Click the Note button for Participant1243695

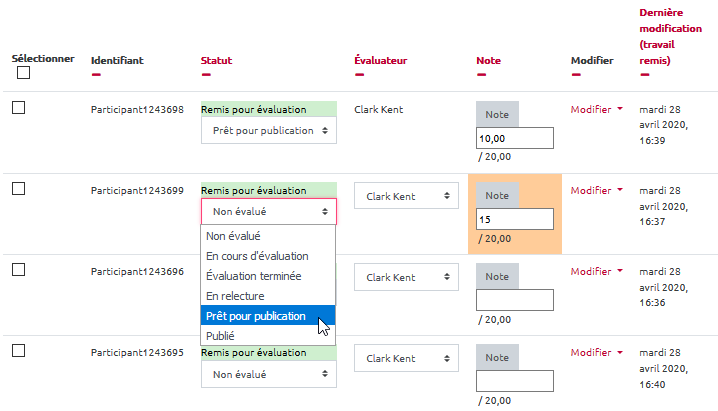tap(497, 357)
